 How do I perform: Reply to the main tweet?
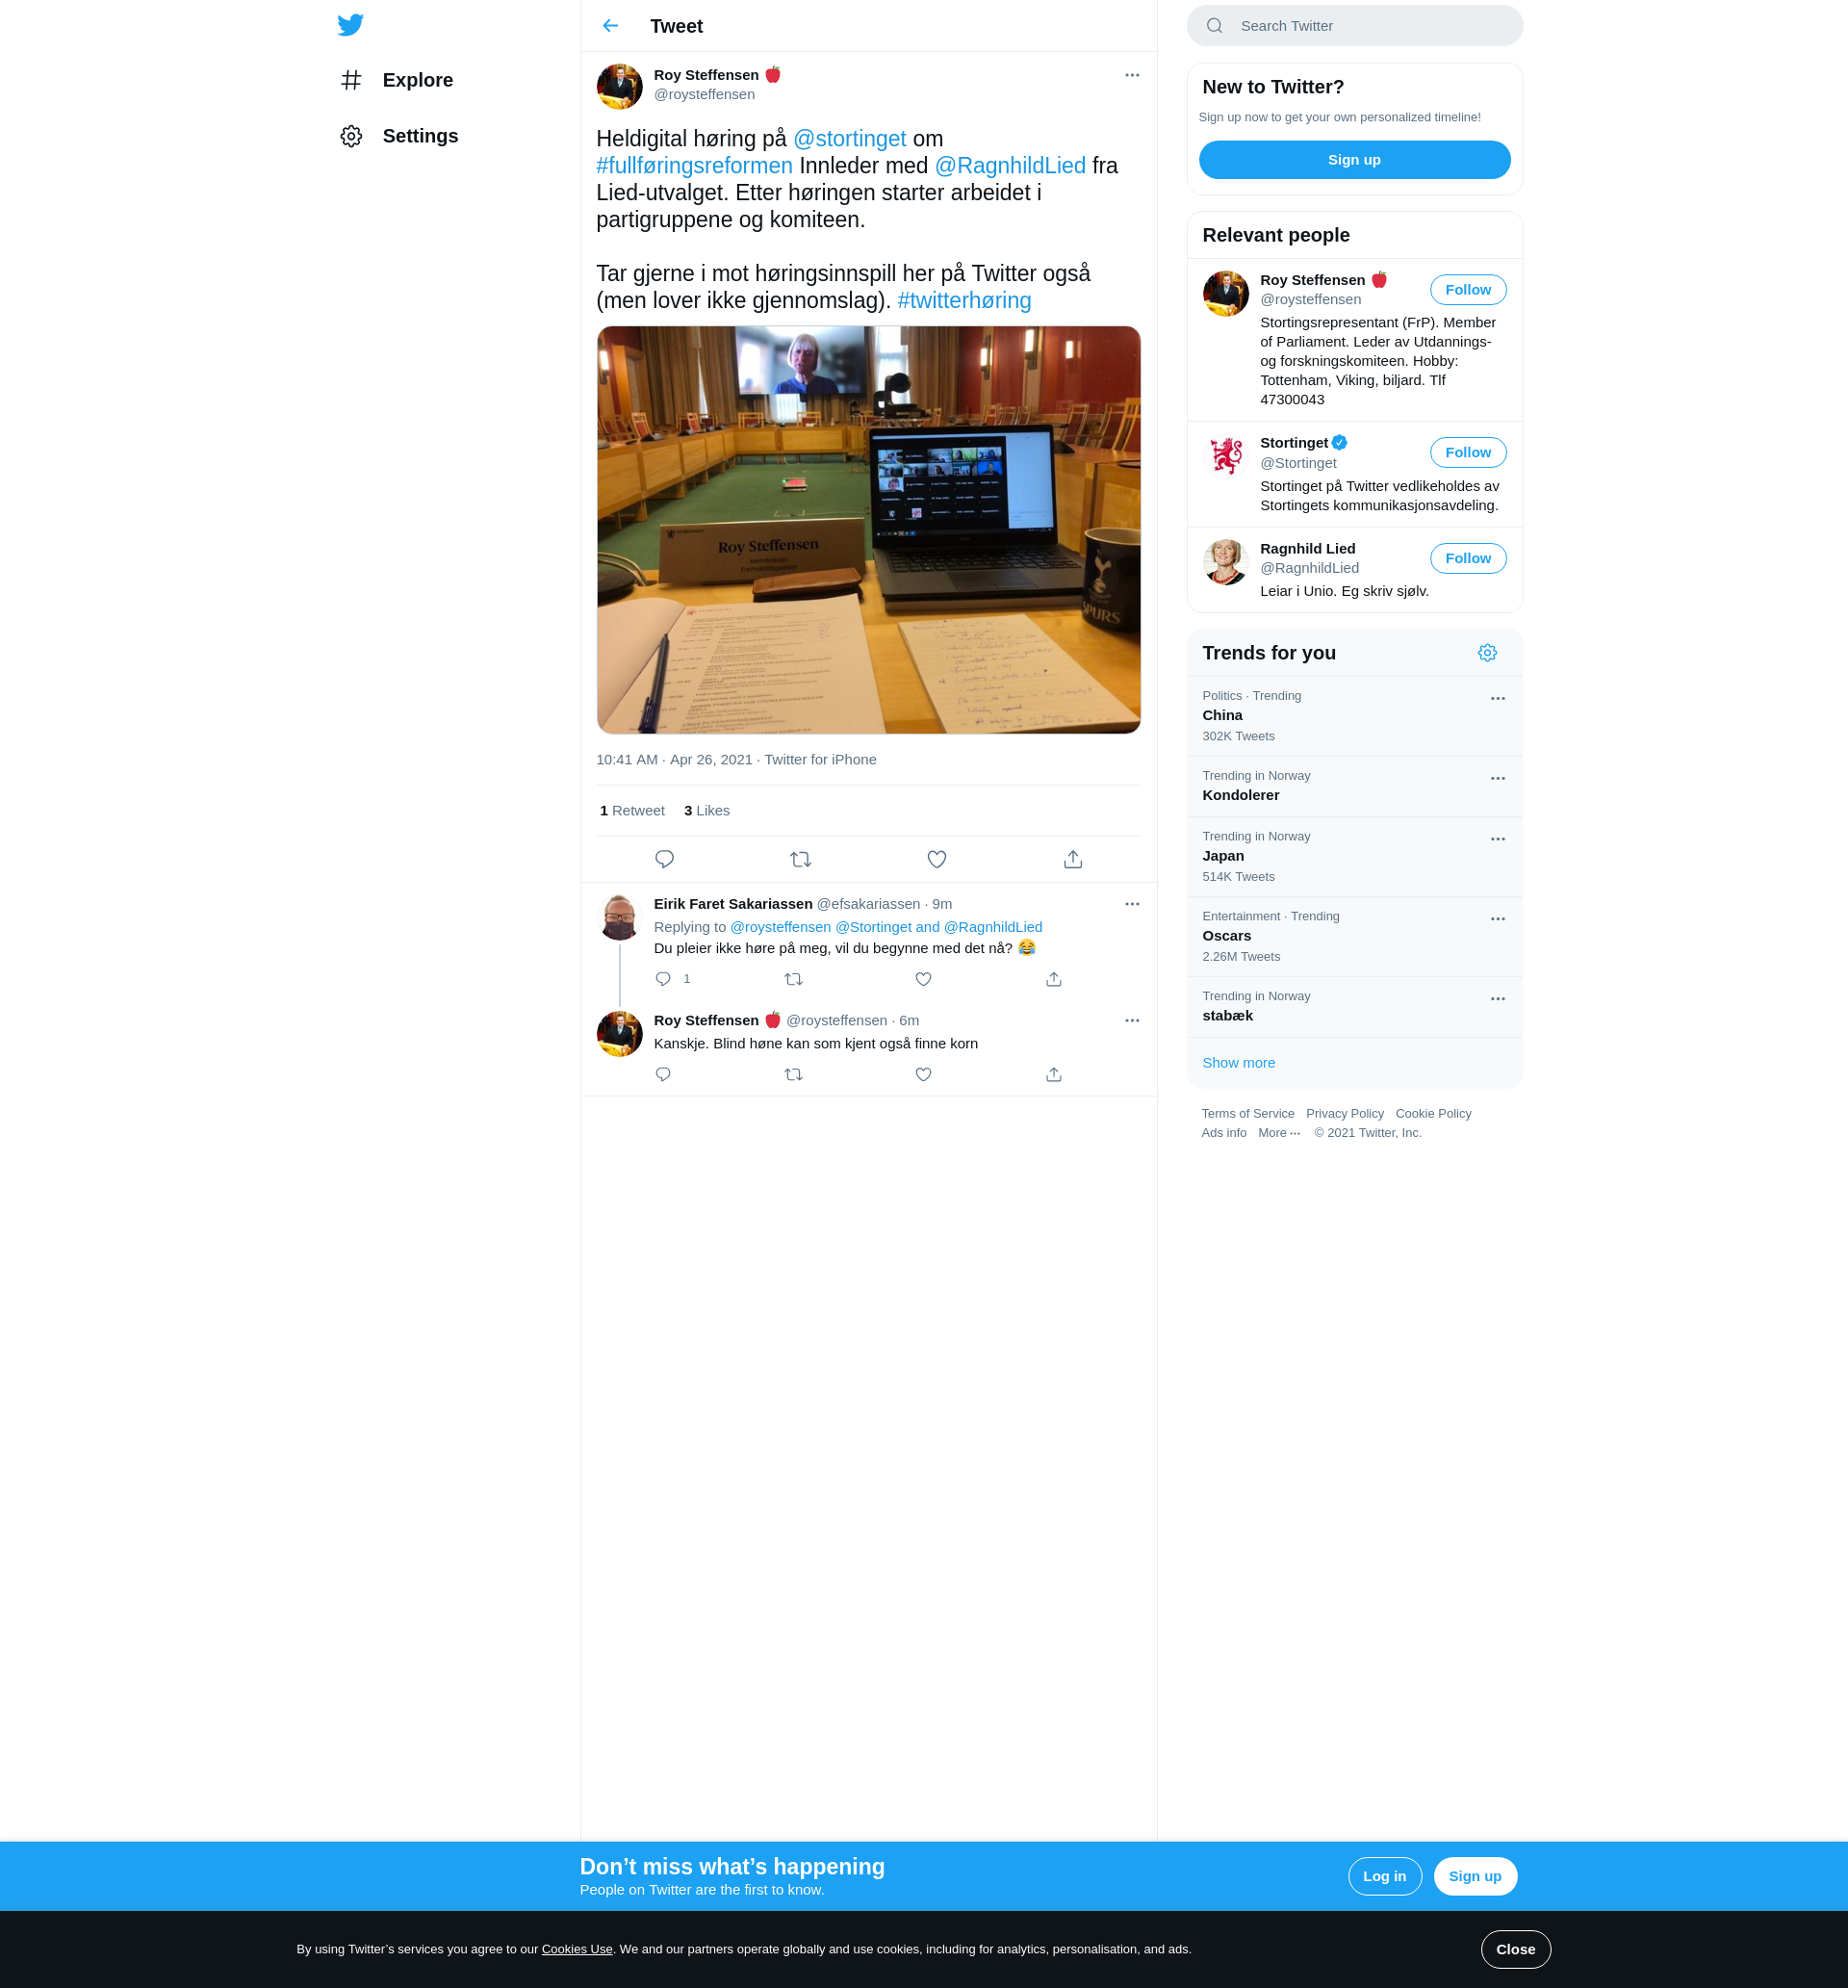coord(664,859)
